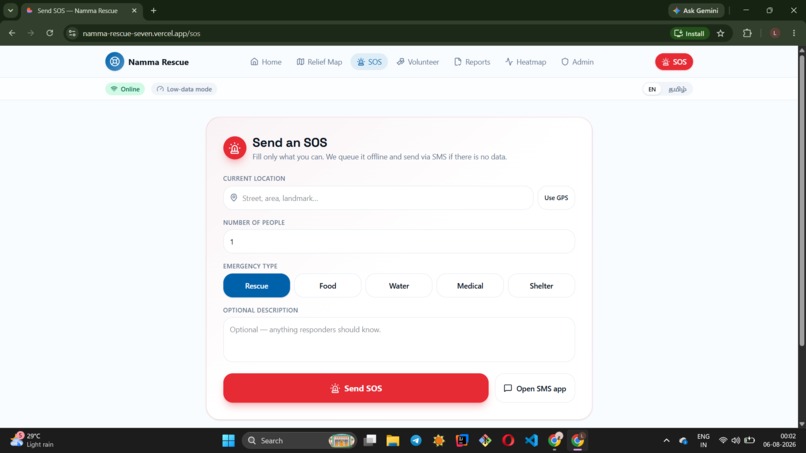The height and width of the screenshot is (453, 806).
Task: Click the browser back arrow
Action: pos(12,33)
